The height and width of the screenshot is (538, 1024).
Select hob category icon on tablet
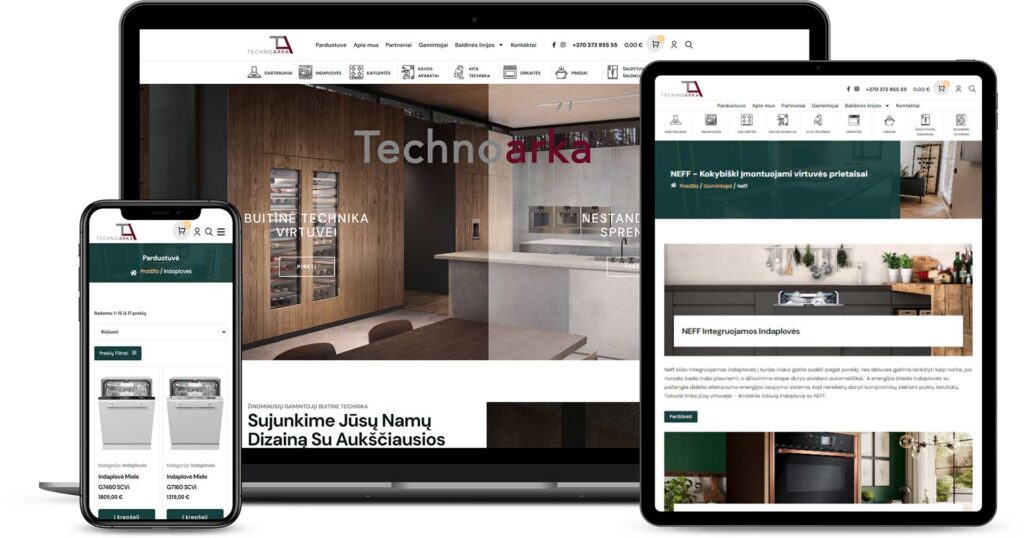point(746,120)
